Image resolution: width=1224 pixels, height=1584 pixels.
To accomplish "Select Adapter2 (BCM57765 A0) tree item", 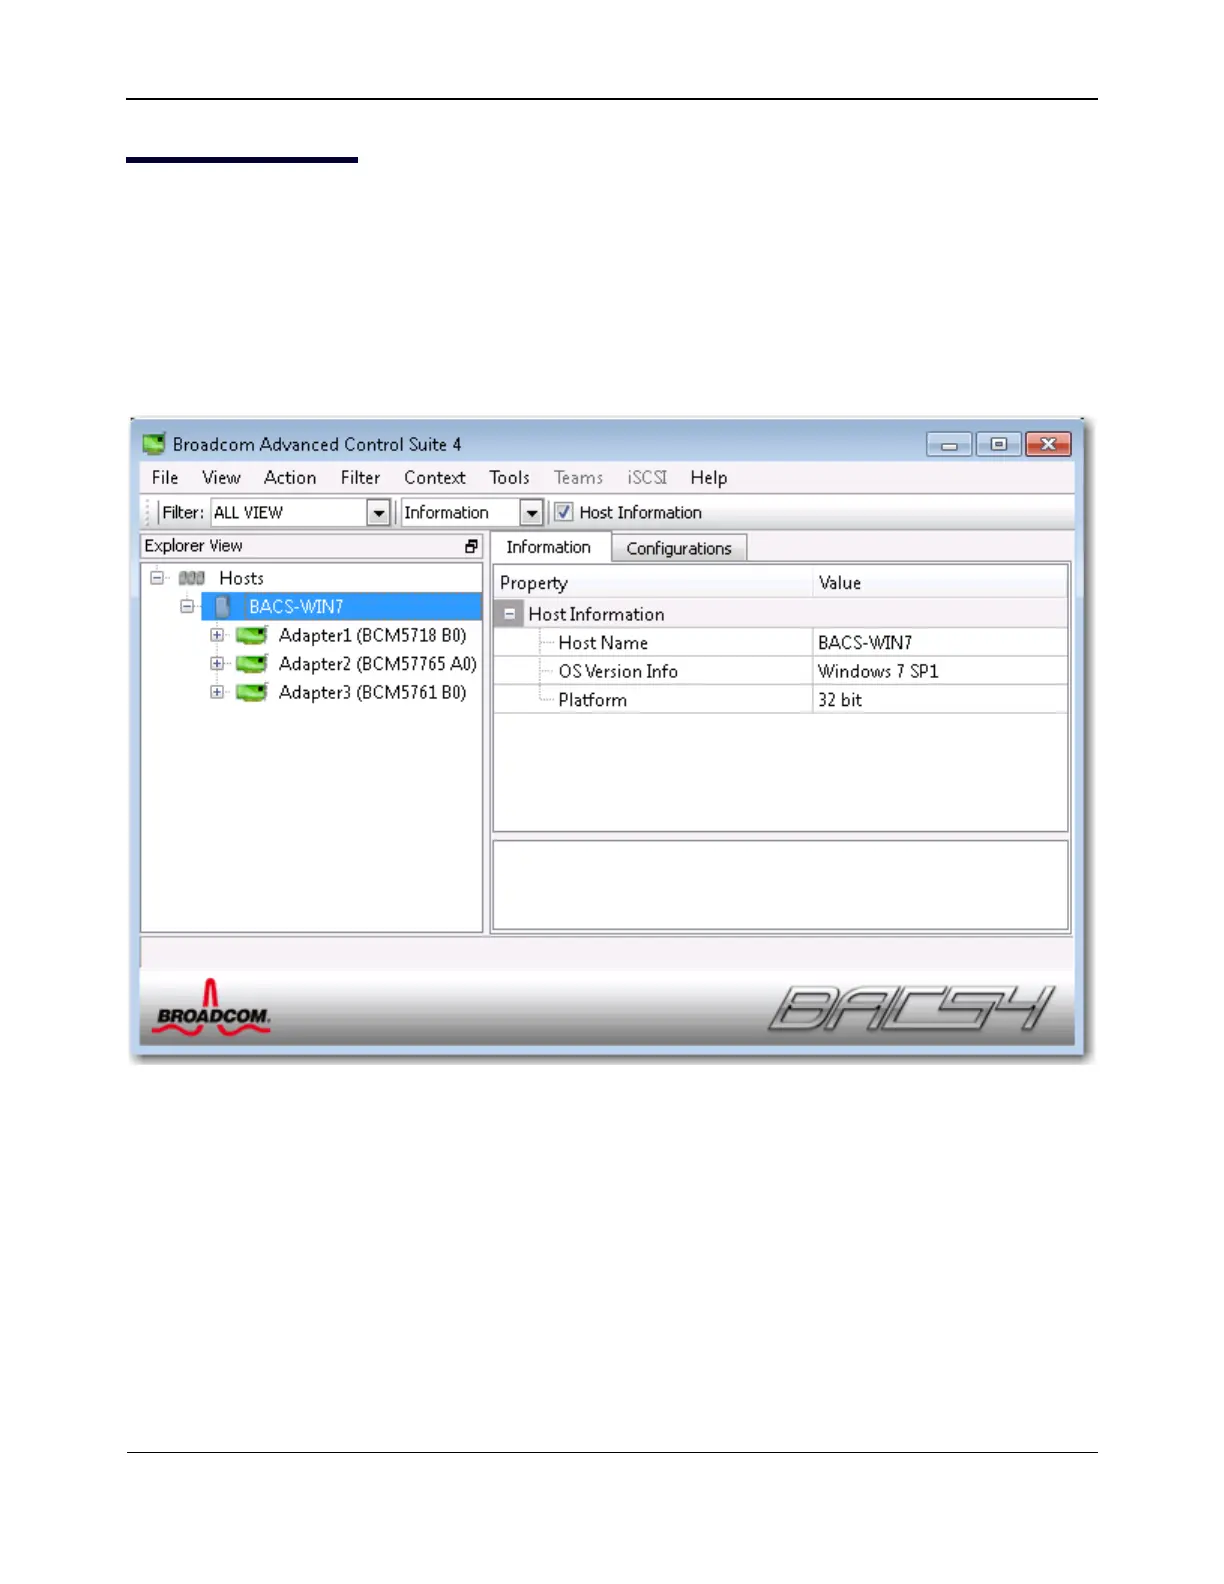I will [378, 664].
